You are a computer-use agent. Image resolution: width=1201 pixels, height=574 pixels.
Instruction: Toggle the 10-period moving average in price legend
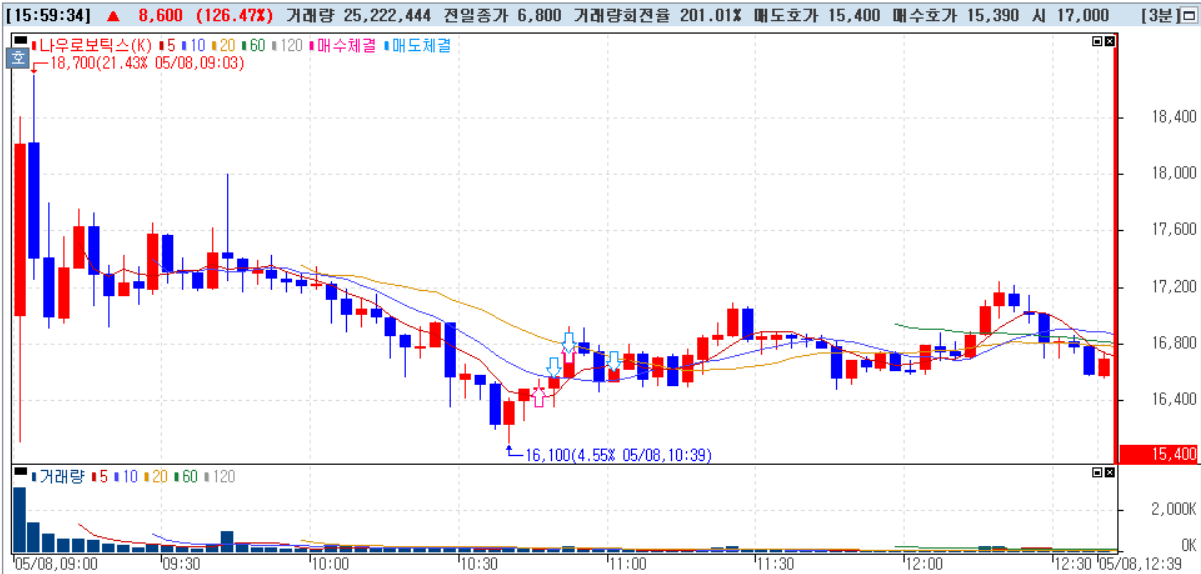(x=194, y=46)
